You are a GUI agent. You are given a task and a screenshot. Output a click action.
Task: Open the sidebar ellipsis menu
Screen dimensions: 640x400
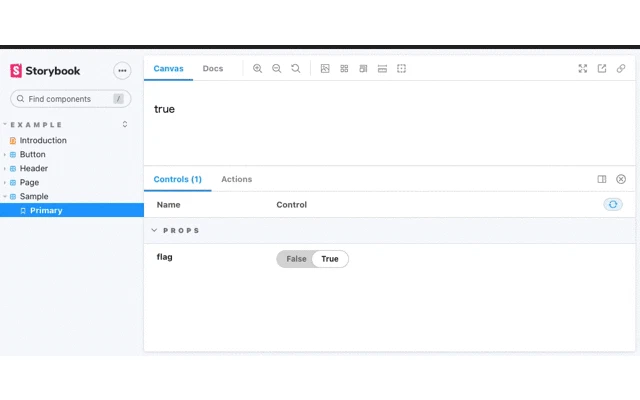click(x=122, y=71)
